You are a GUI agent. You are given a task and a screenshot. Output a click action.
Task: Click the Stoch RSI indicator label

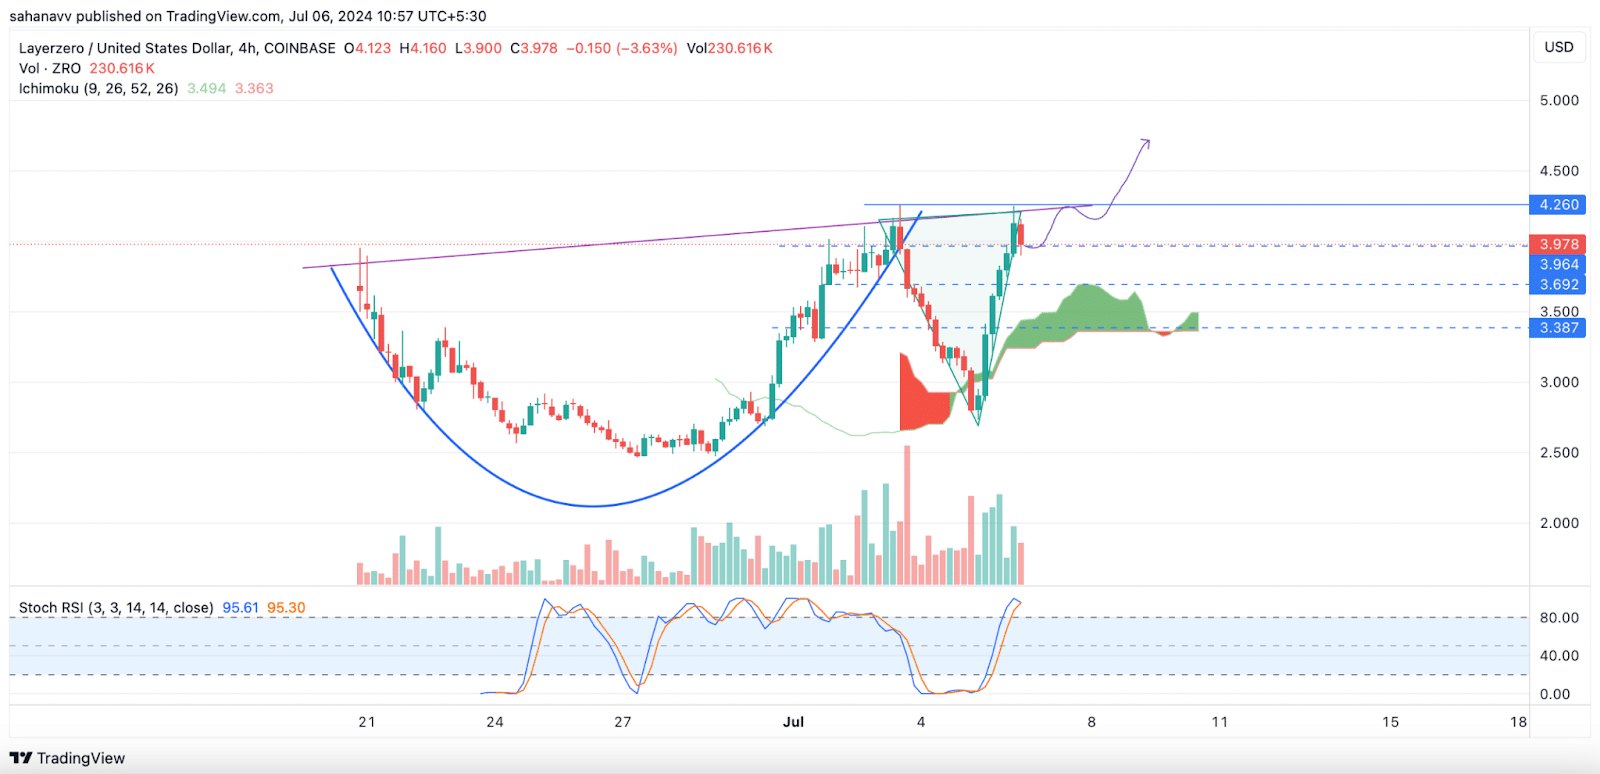click(x=116, y=608)
